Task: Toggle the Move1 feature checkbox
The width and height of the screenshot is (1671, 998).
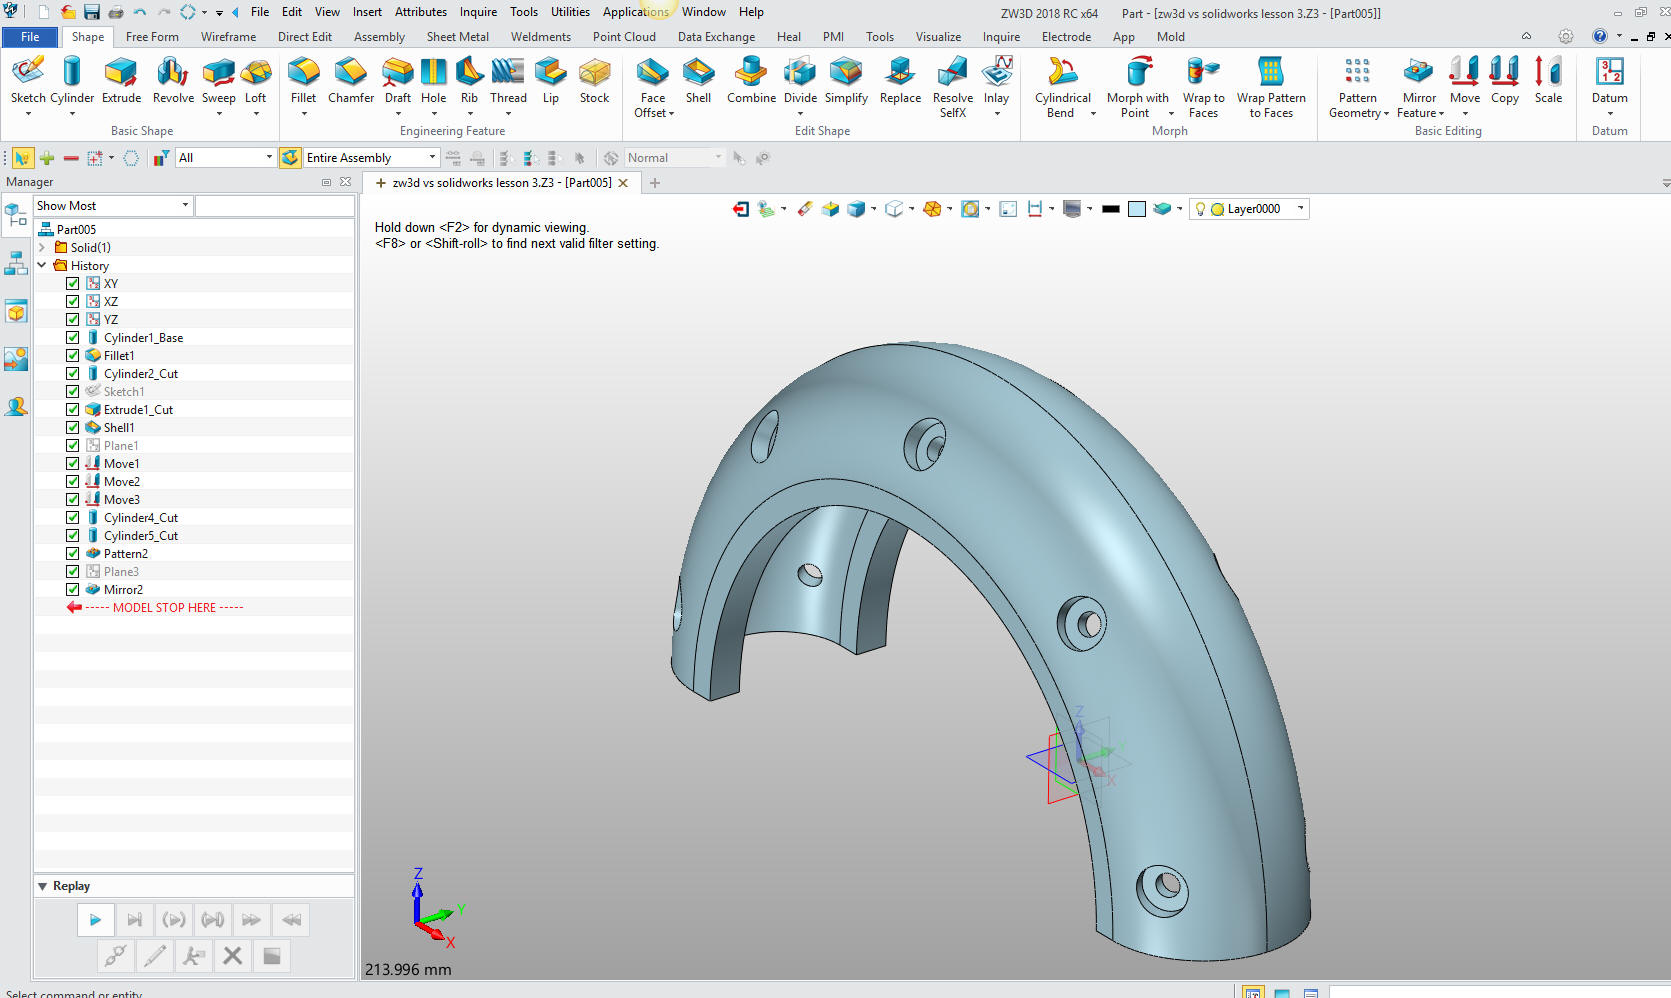Action: click(x=73, y=464)
